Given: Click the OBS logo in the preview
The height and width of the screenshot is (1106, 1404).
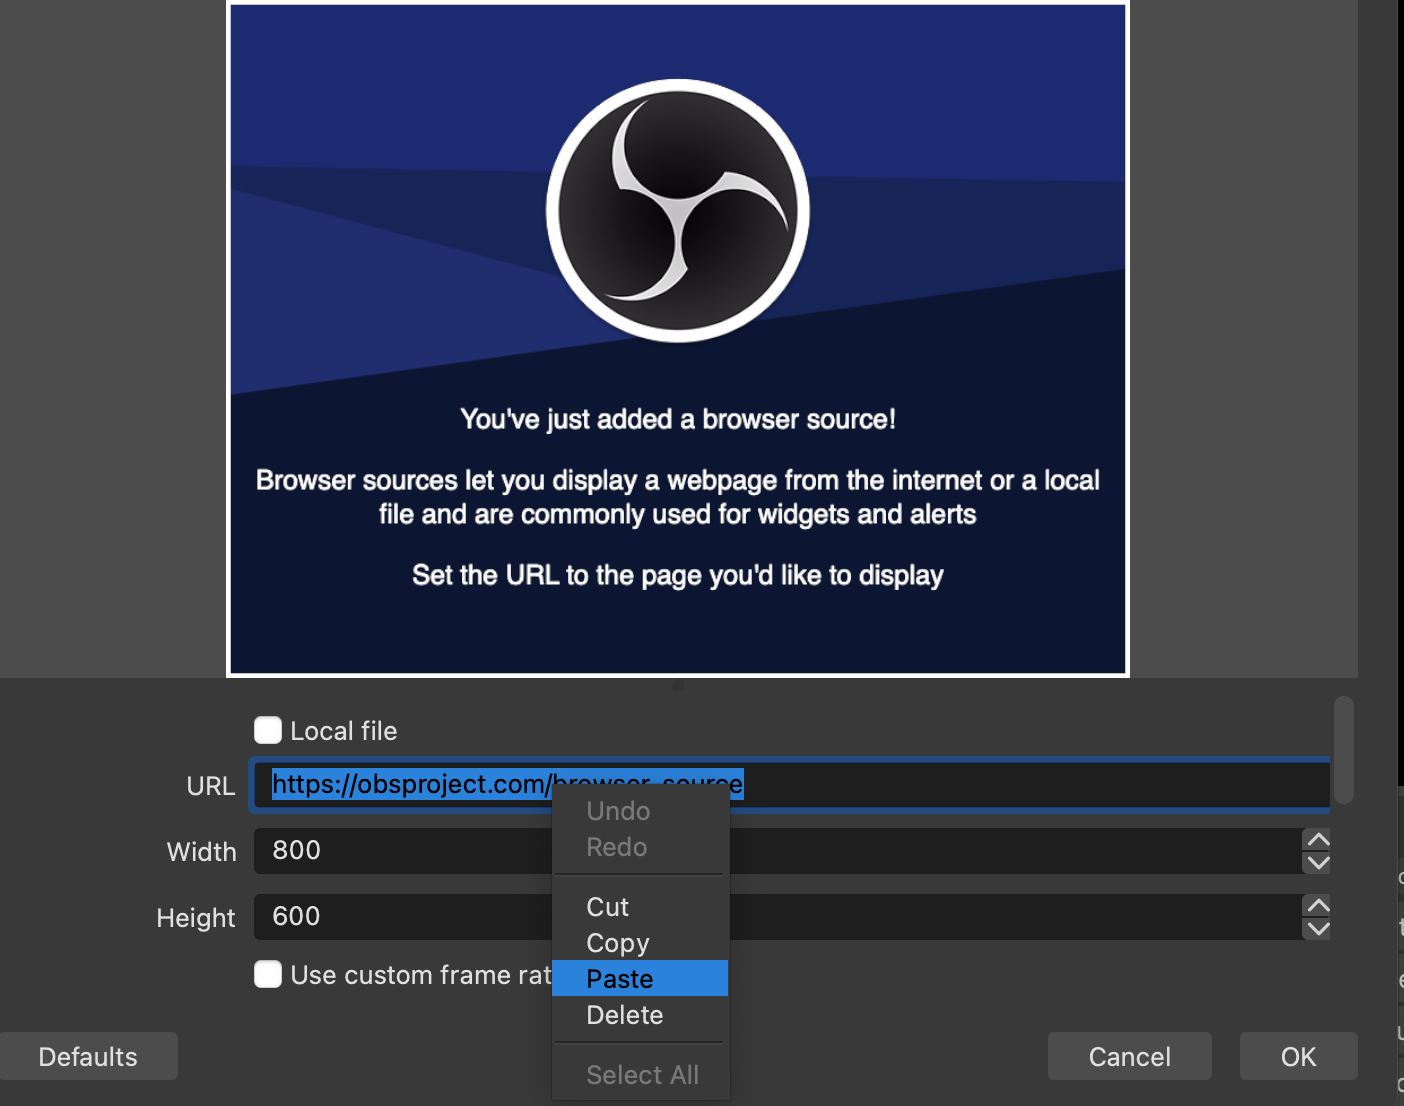Looking at the screenshot, I should (677, 208).
